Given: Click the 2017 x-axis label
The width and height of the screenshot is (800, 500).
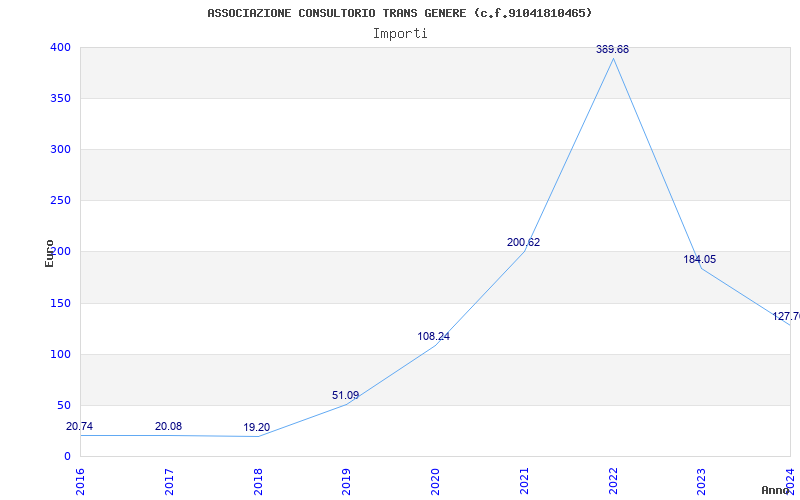Looking at the screenshot, I should (169, 482).
